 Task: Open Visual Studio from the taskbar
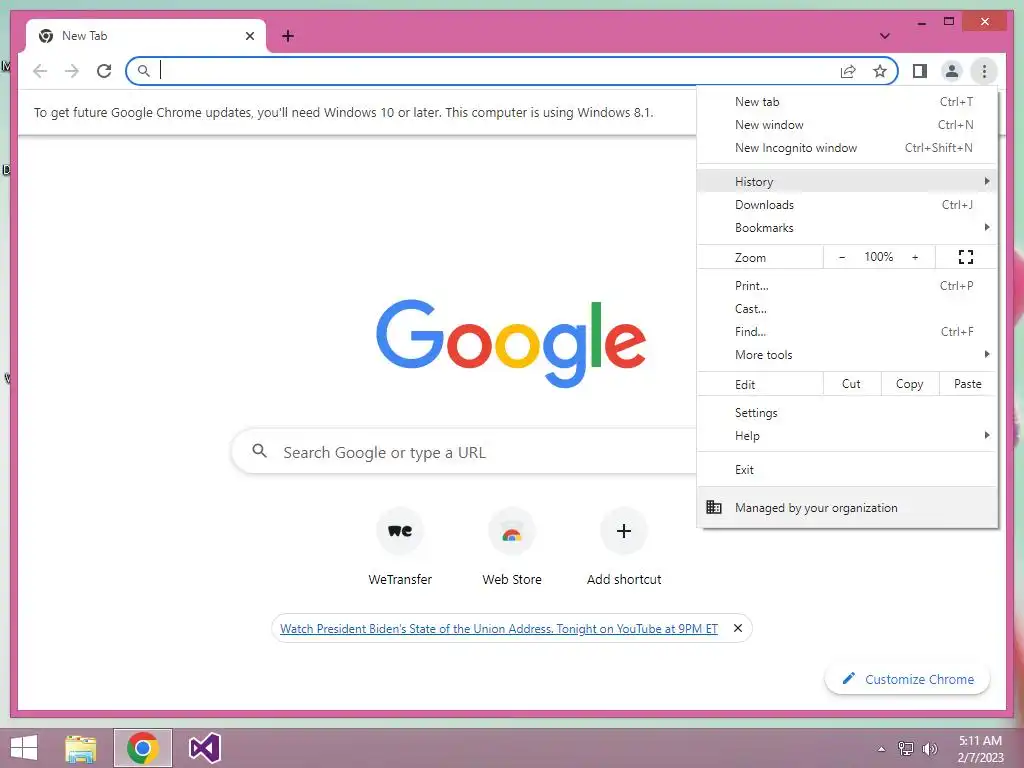pyautogui.click(x=204, y=748)
